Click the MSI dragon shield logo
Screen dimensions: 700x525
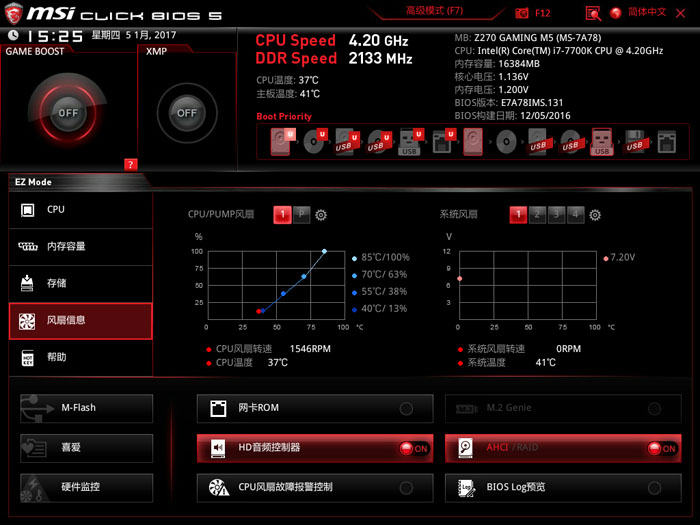tap(13, 13)
